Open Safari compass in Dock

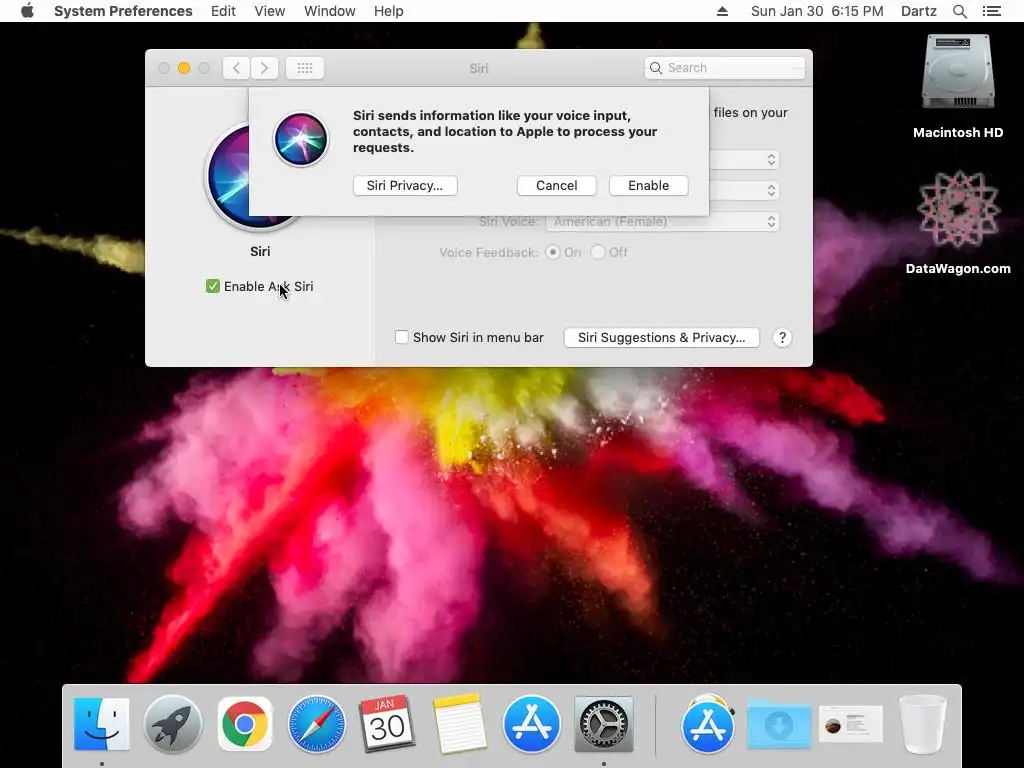coord(317,724)
